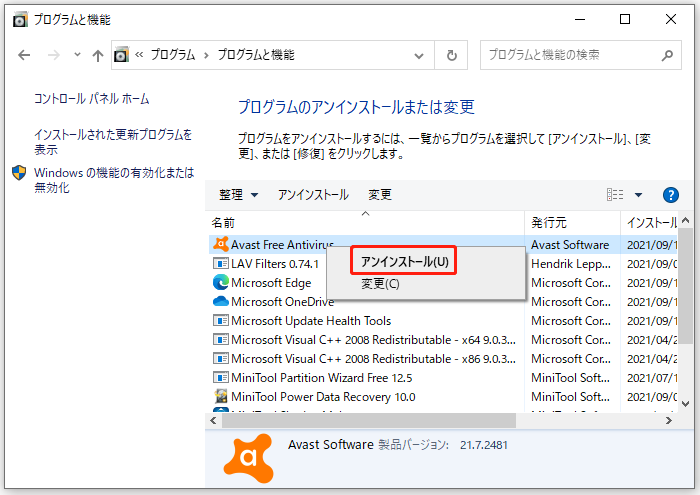Image resolution: width=700 pixels, height=495 pixels.
Task: Click the Microsoft Edge icon in list
Action: pos(221,283)
